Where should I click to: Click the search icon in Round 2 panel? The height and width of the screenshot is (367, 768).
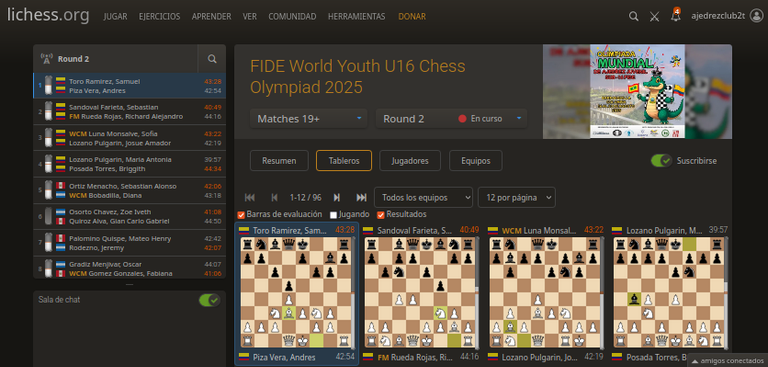(x=212, y=59)
